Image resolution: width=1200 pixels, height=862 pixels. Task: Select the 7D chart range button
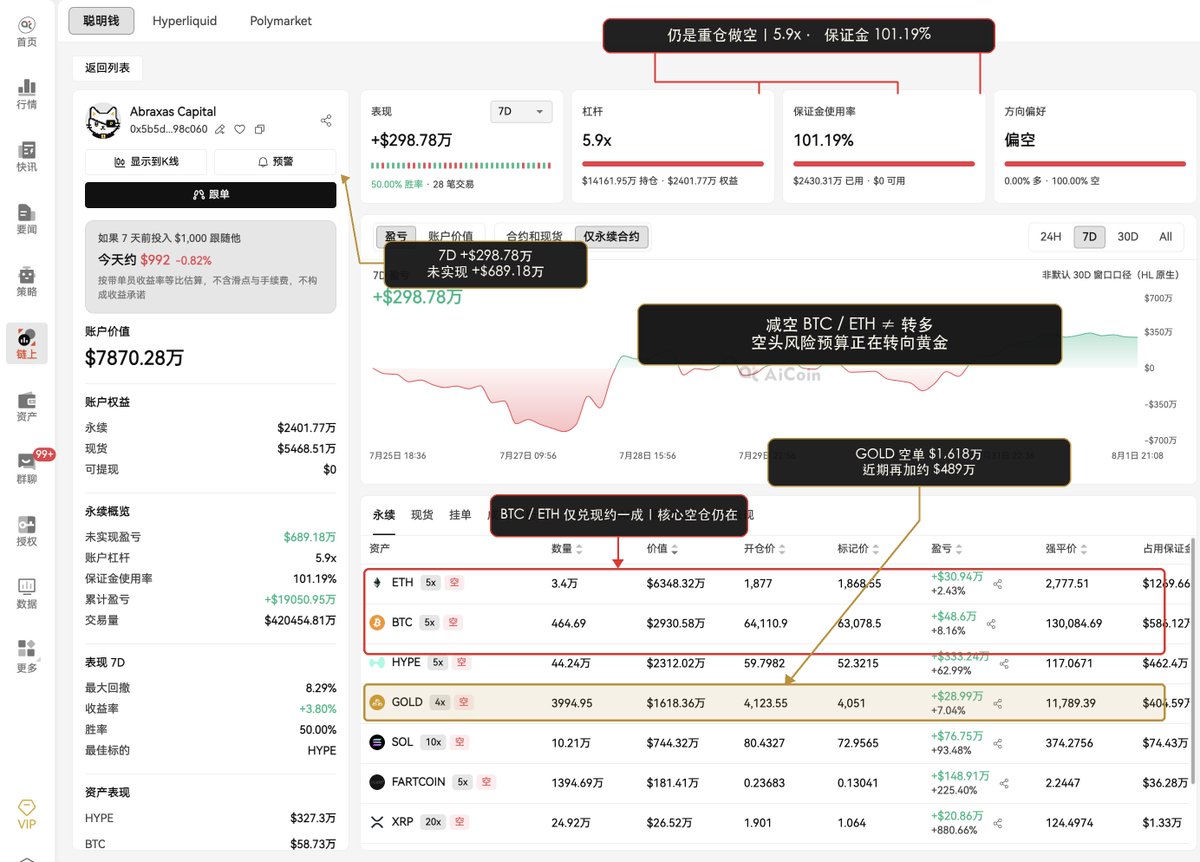1089,237
